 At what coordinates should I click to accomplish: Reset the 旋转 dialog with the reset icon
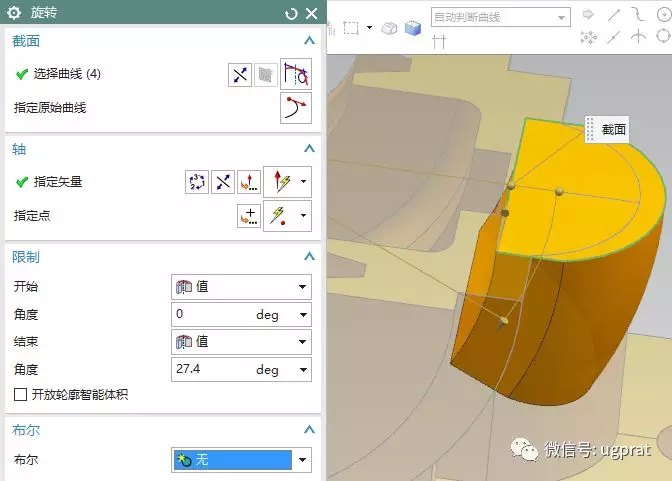(291, 13)
